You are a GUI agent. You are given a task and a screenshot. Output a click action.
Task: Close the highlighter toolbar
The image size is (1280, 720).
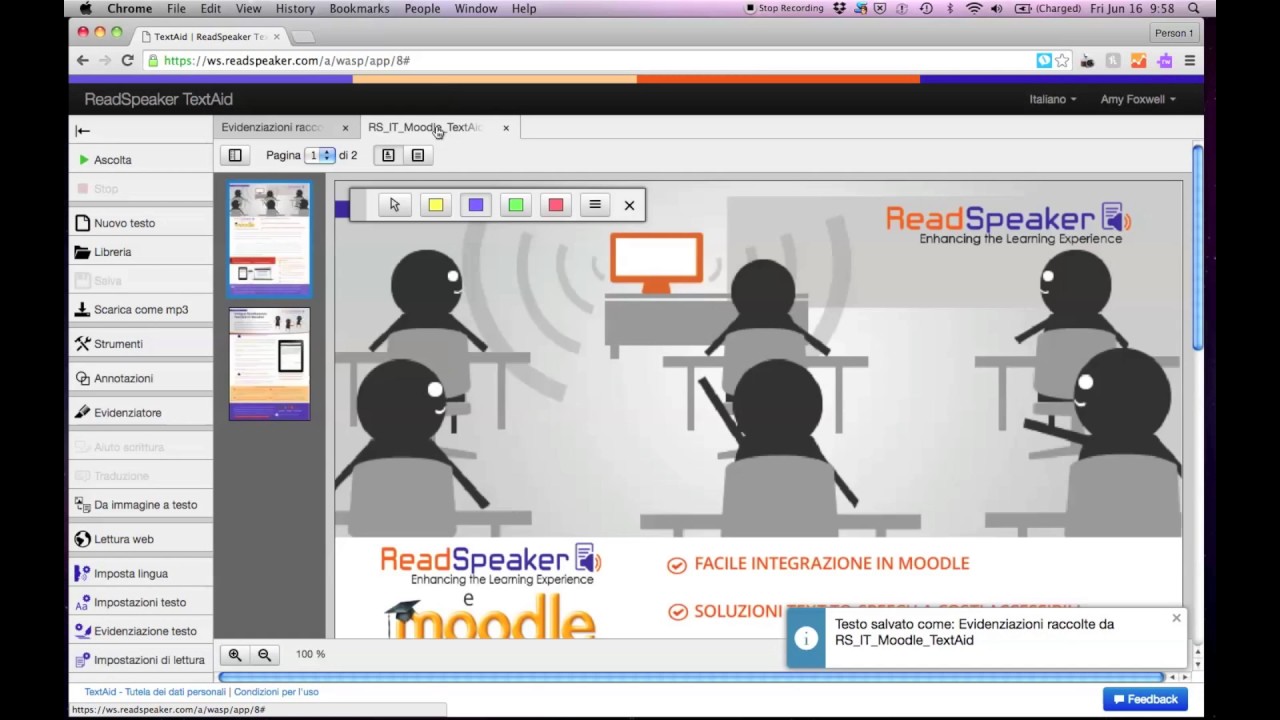(x=629, y=205)
